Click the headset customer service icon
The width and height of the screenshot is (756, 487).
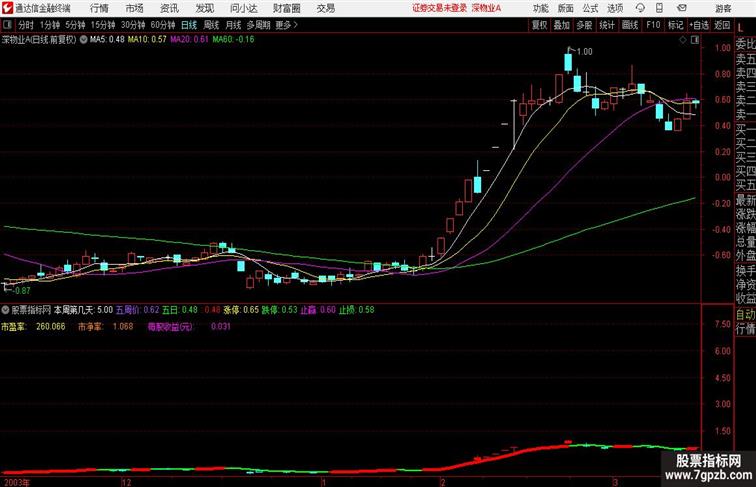[640, 8]
